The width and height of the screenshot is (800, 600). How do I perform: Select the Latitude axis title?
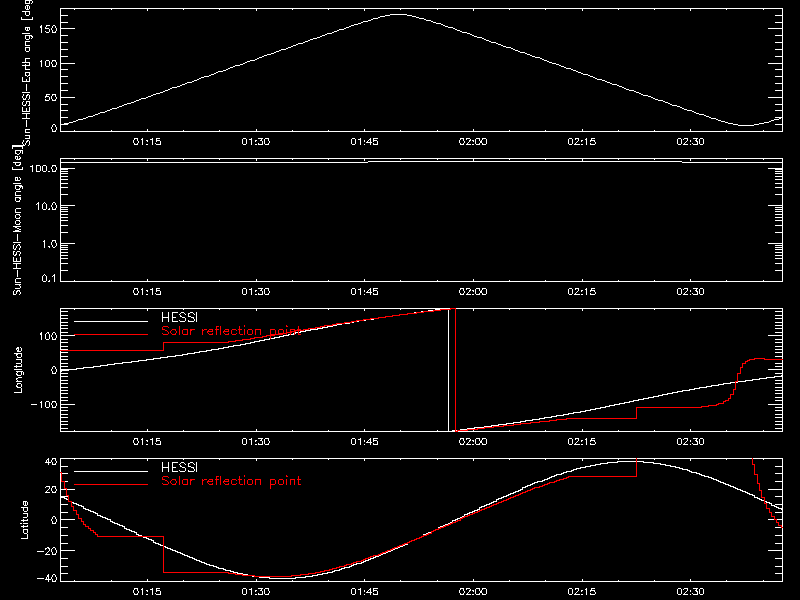click(x=24, y=520)
